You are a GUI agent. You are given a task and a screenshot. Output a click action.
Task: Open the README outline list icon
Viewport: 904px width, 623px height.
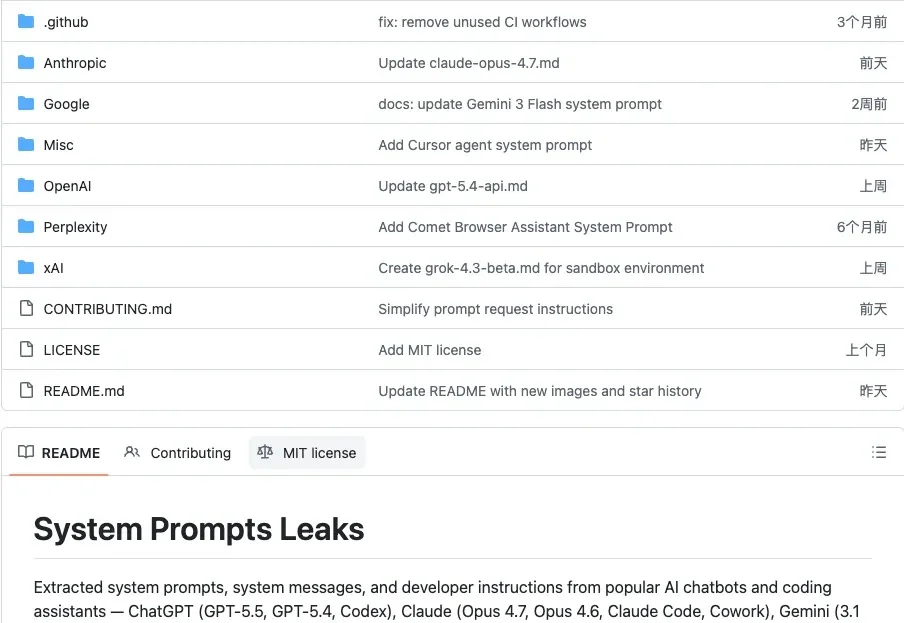879,452
